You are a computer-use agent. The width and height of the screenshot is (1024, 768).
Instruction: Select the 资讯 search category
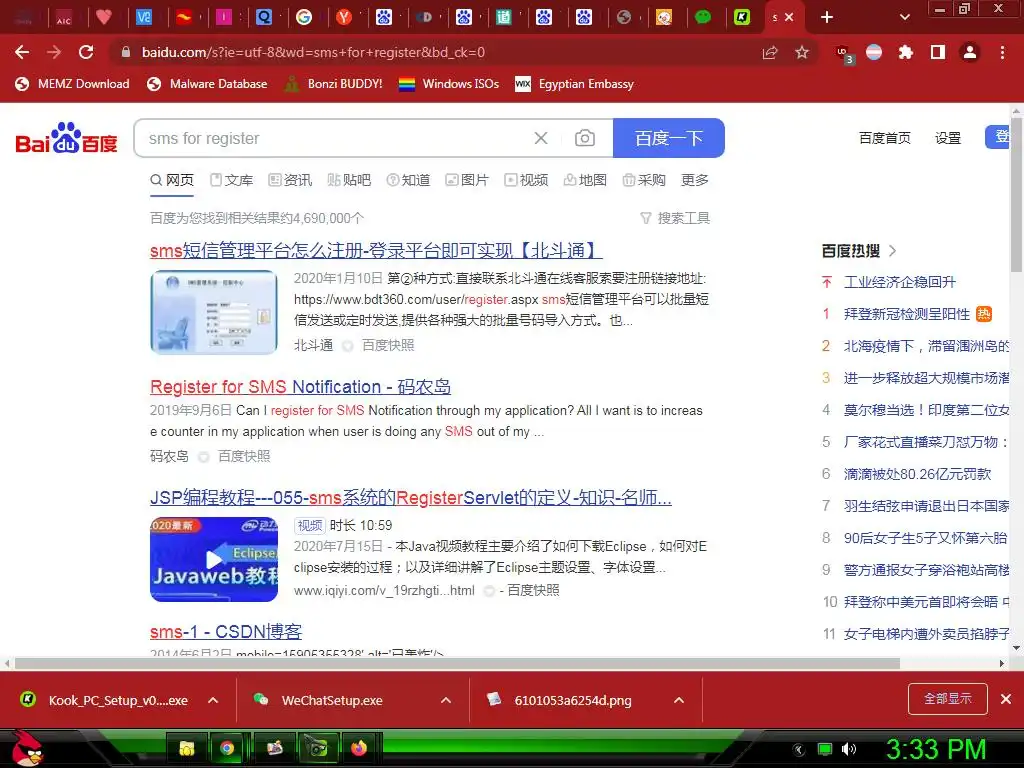click(291, 180)
